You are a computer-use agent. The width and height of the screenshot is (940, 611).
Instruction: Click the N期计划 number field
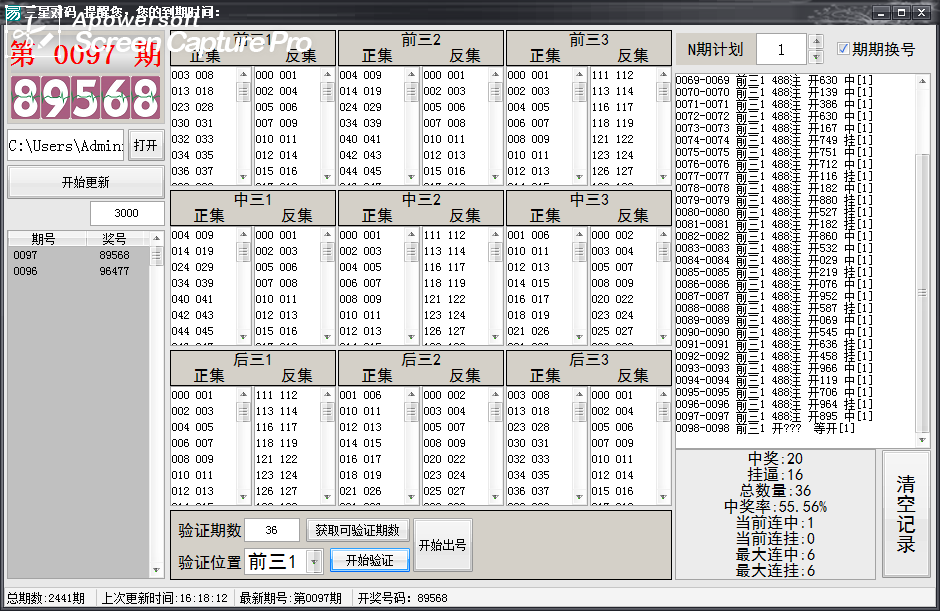pyautogui.click(x=781, y=49)
